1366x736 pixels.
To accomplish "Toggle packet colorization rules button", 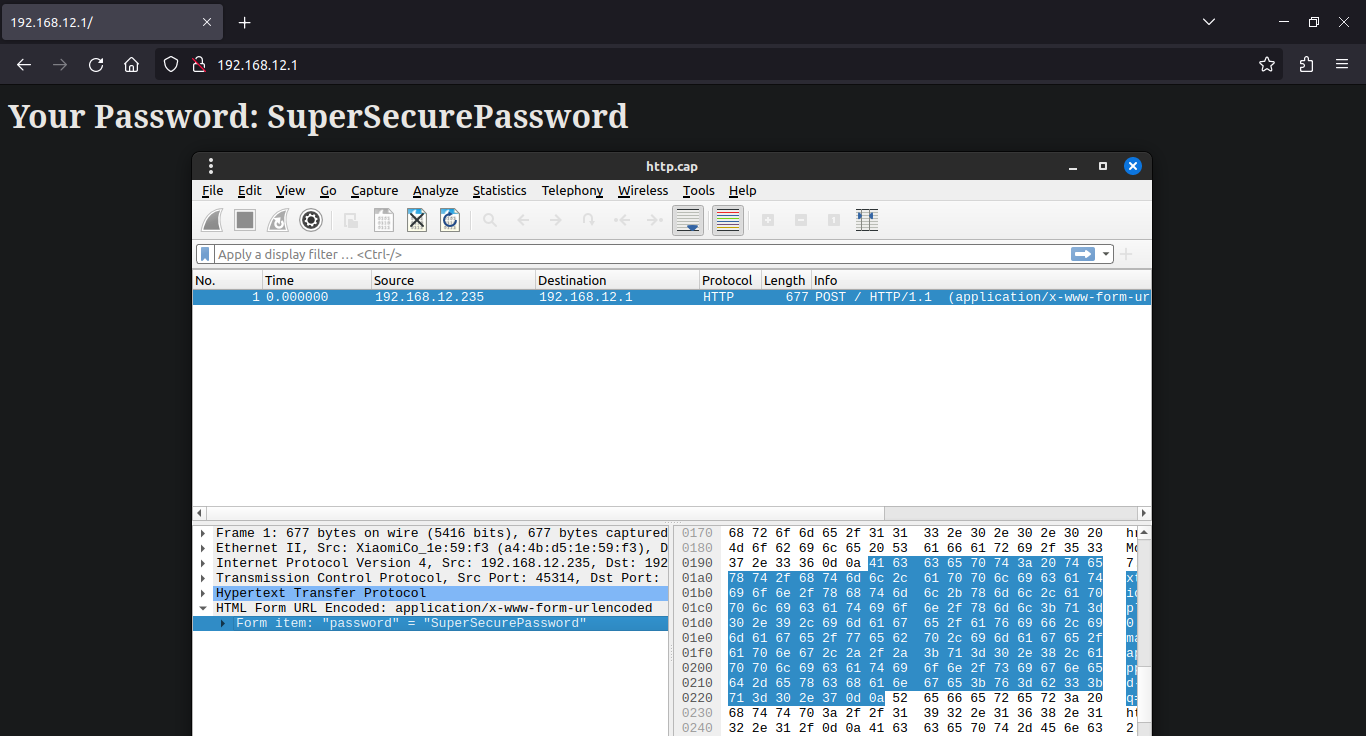I will (x=728, y=220).
